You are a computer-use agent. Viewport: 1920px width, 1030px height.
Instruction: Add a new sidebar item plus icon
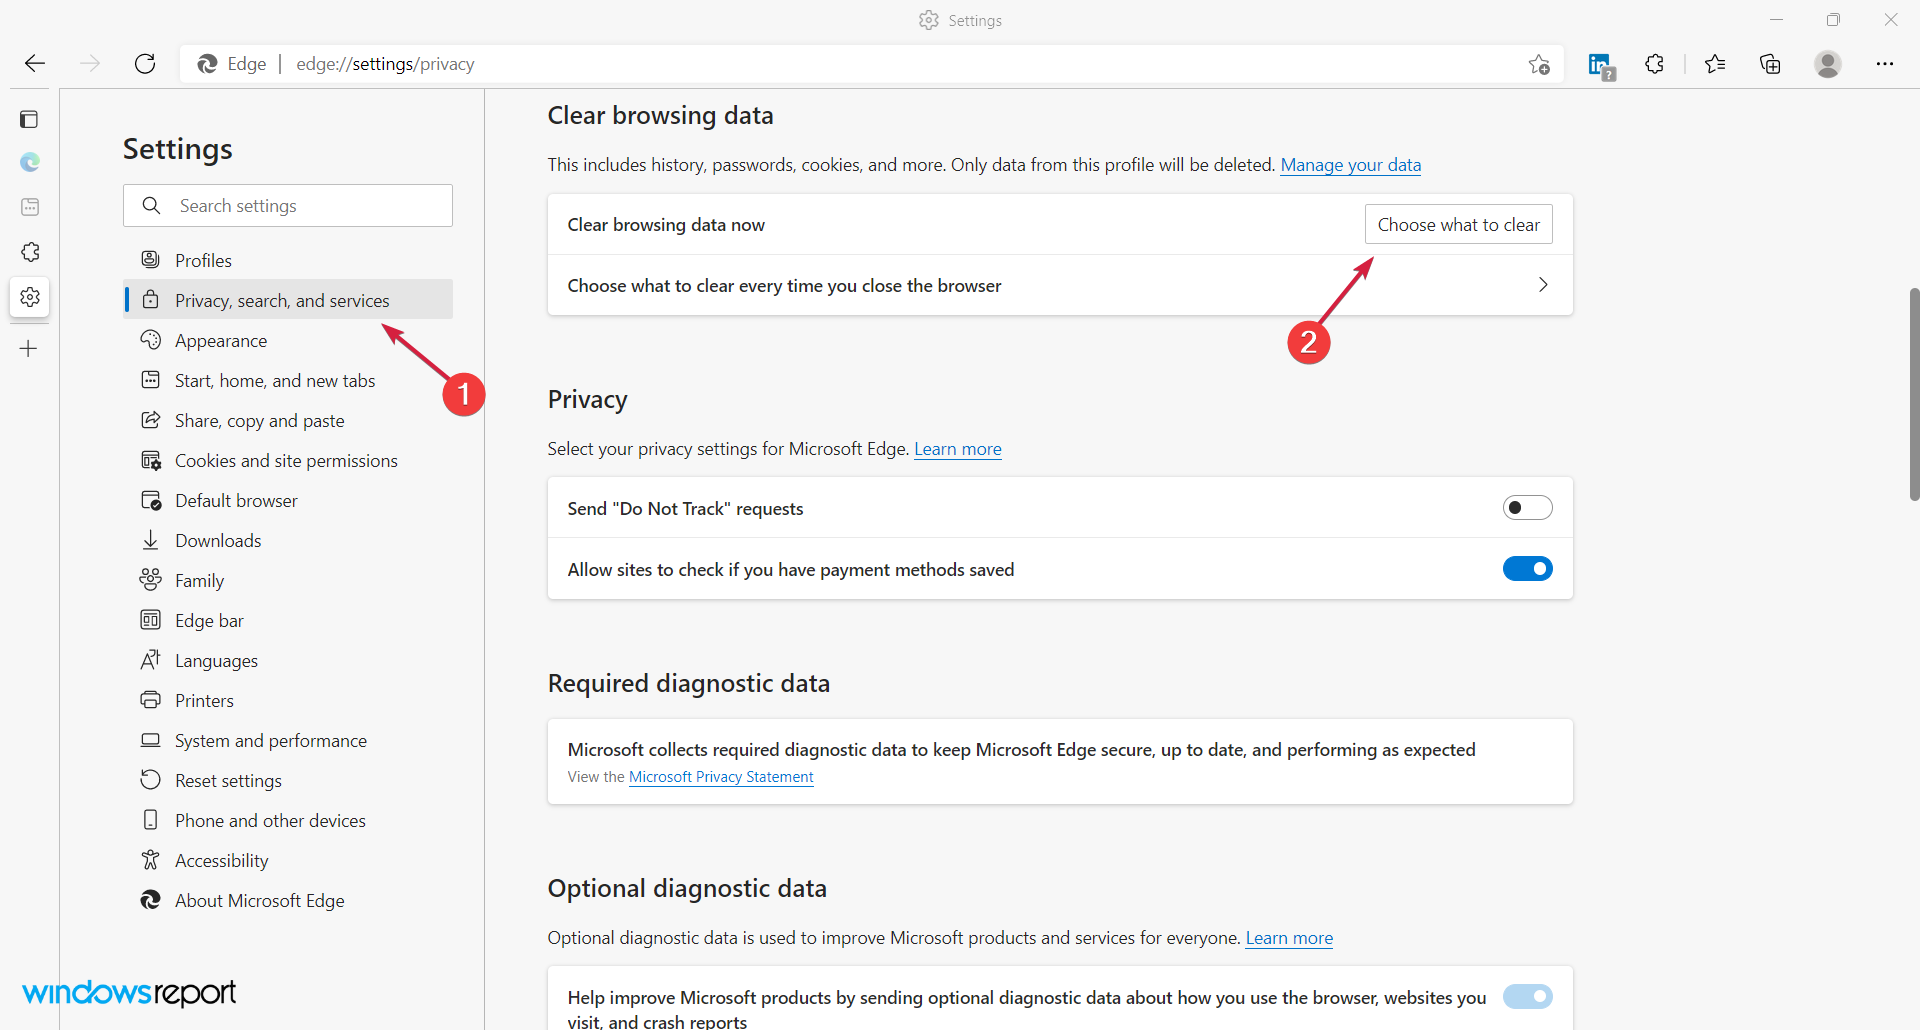(29, 349)
